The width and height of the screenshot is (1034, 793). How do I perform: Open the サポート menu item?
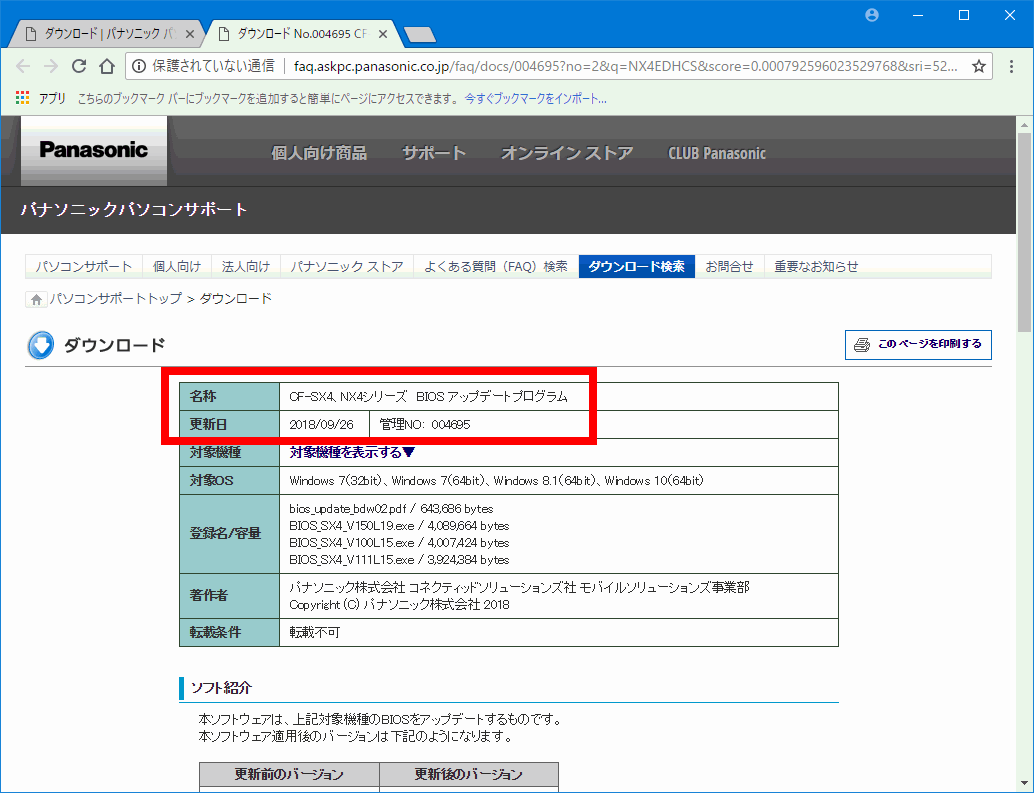pyautogui.click(x=433, y=152)
